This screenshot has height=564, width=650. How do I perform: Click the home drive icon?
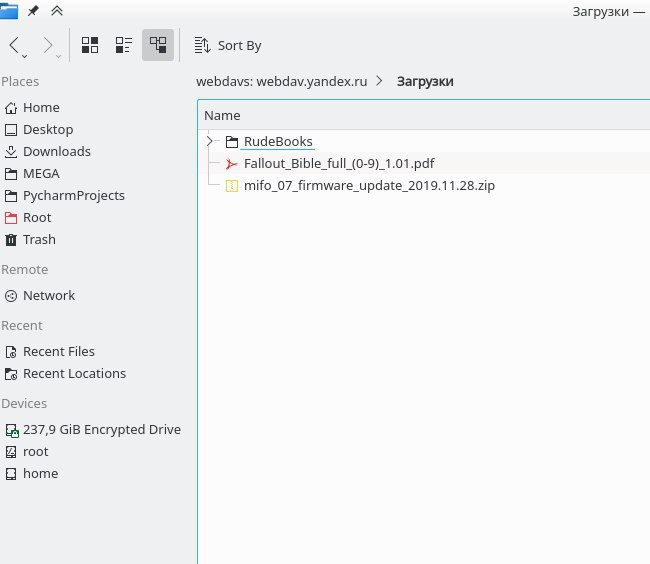[11, 474]
